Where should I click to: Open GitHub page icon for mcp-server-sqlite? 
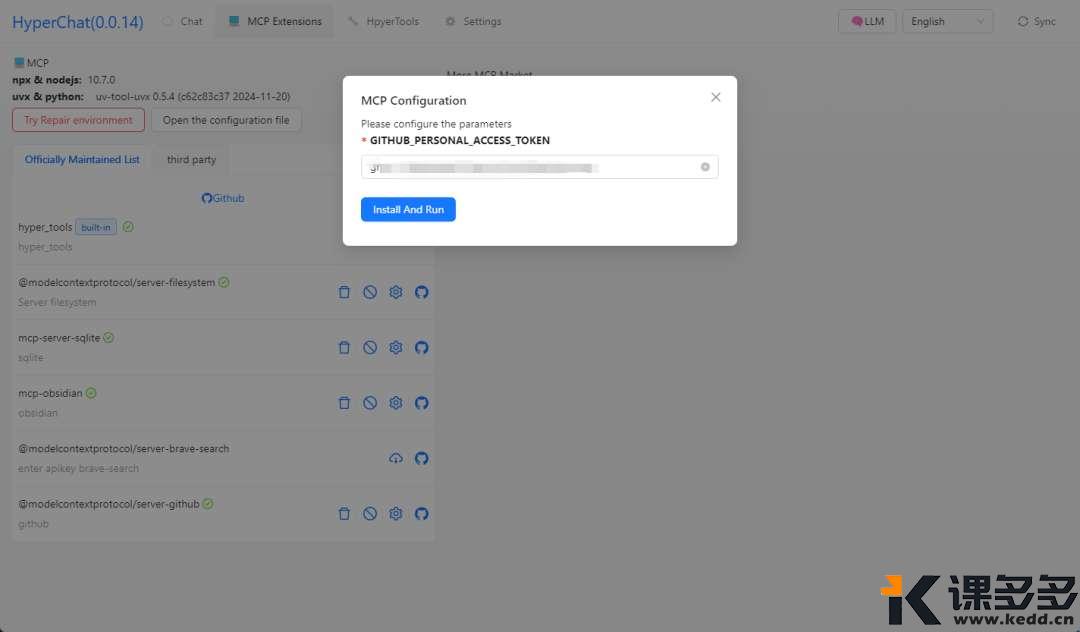point(422,348)
